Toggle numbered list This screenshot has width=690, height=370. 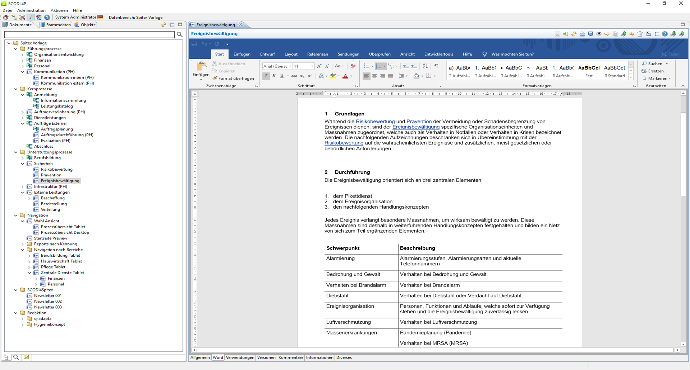(x=380, y=66)
